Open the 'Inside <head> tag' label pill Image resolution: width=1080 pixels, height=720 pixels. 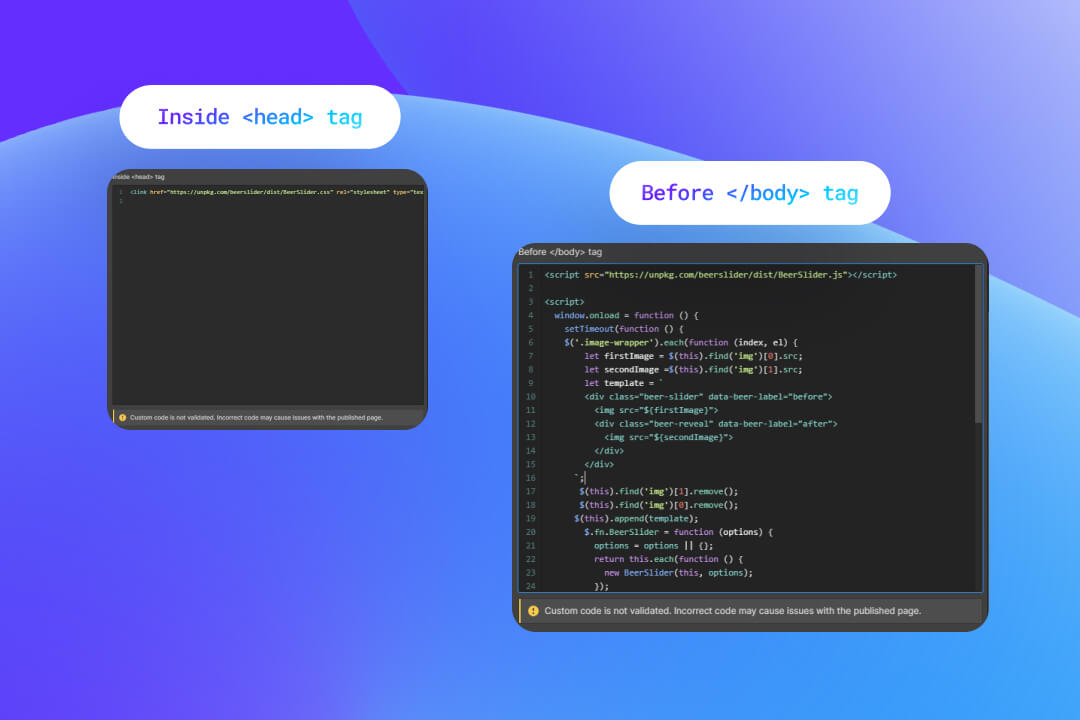(259, 117)
